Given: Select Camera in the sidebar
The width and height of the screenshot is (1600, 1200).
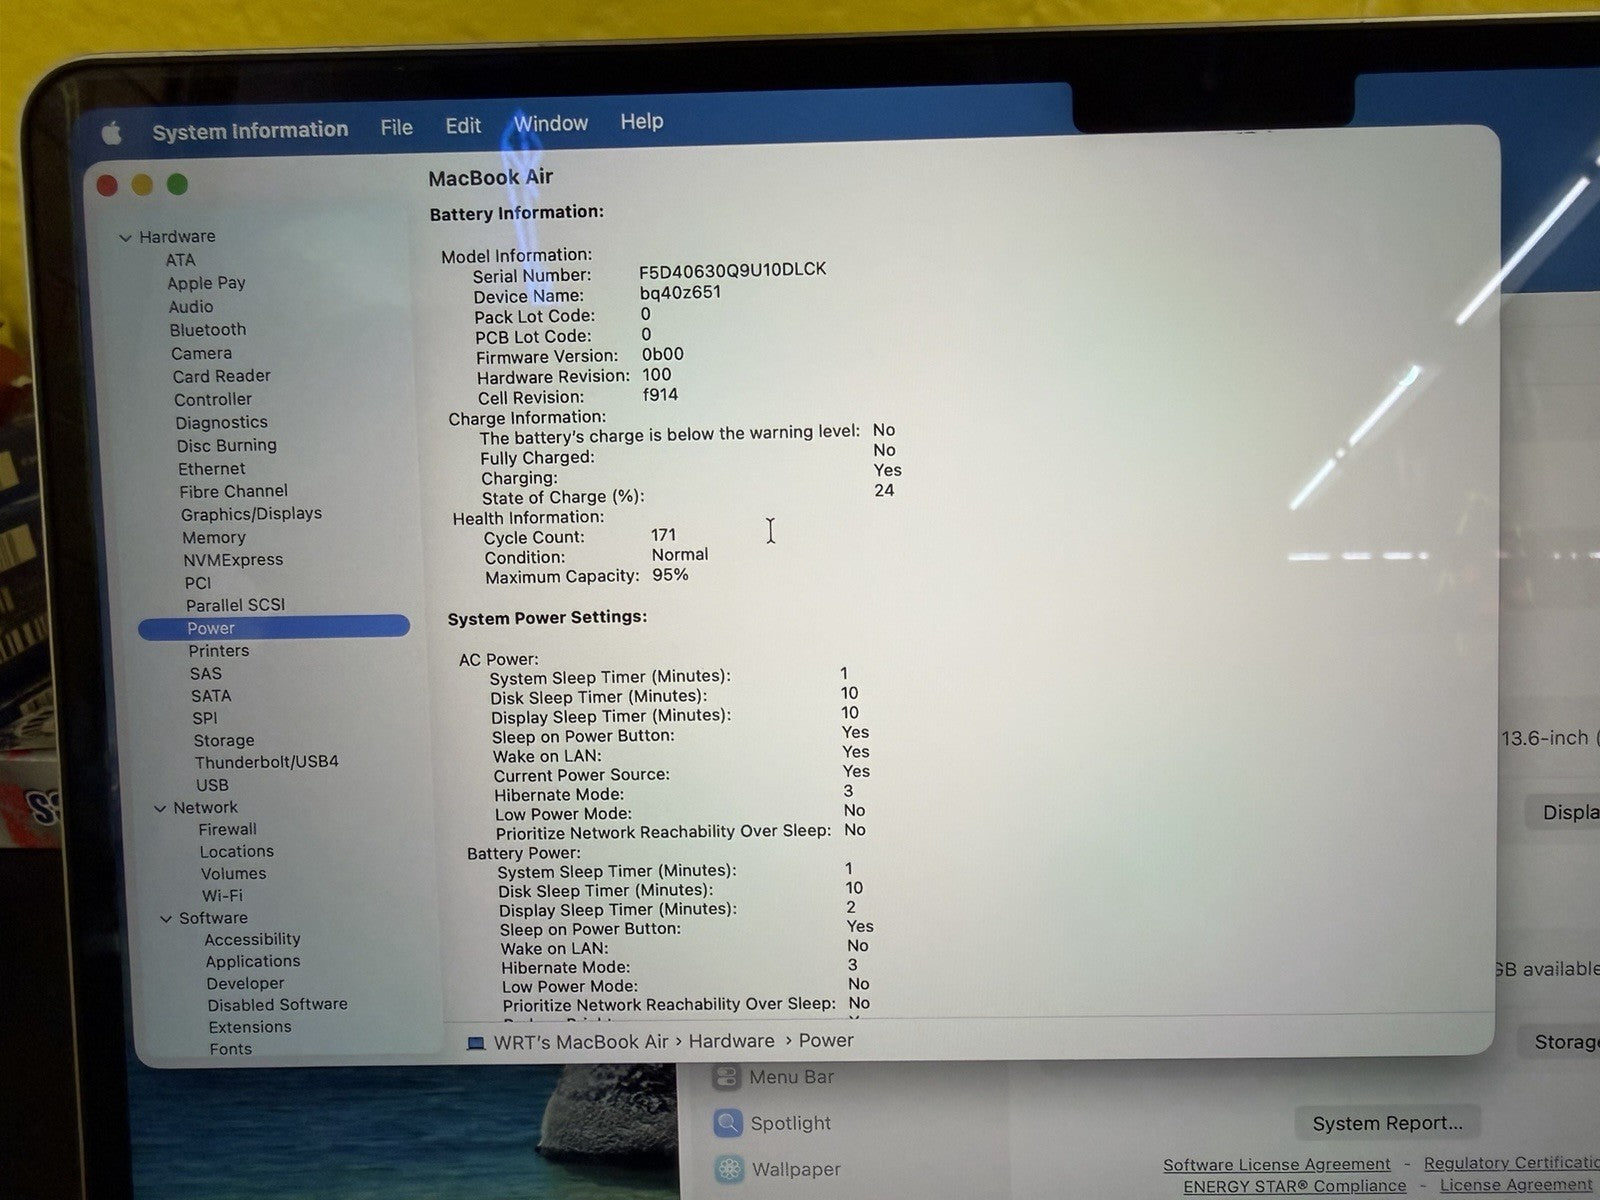Looking at the screenshot, I should (201, 353).
